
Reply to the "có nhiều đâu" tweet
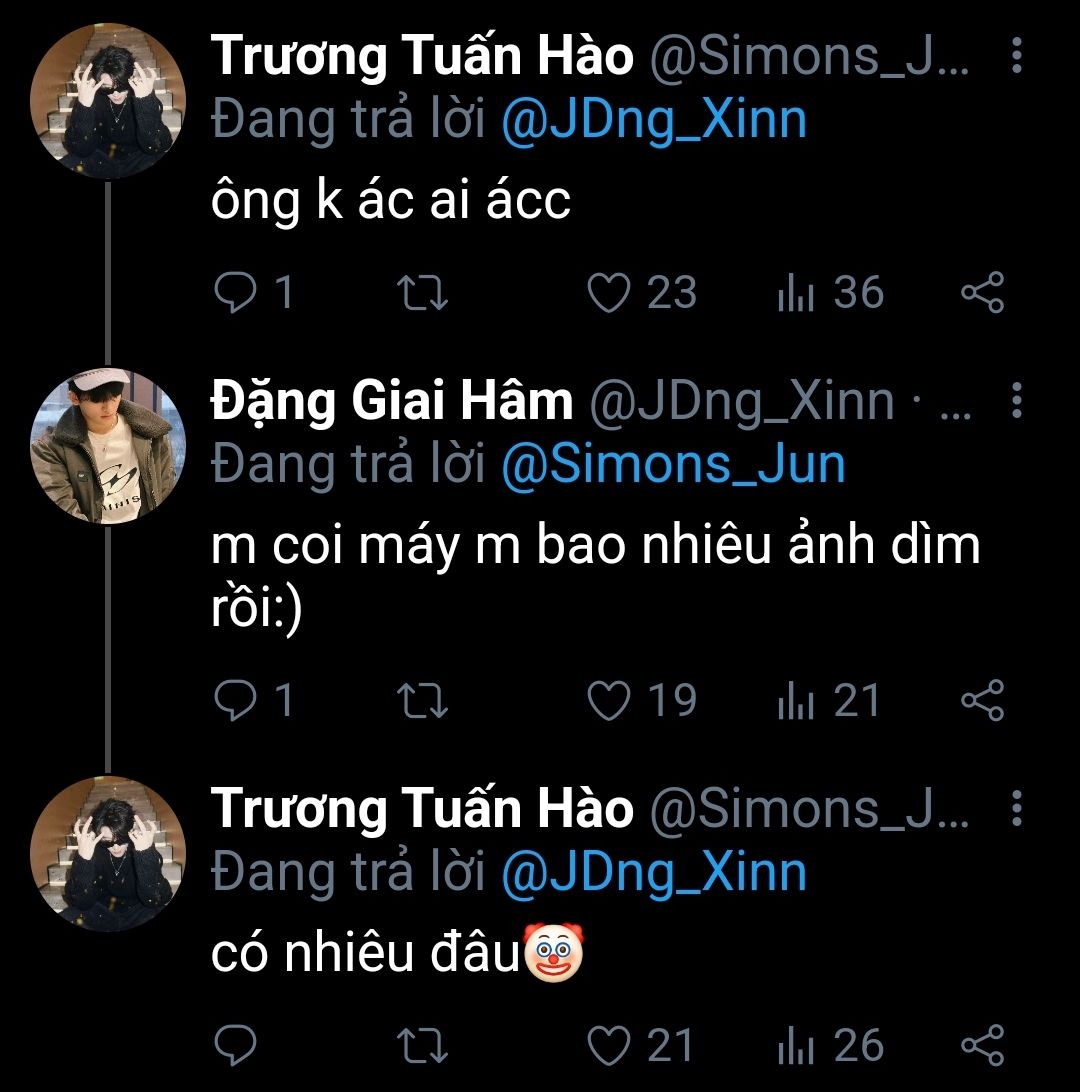pos(236,1046)
